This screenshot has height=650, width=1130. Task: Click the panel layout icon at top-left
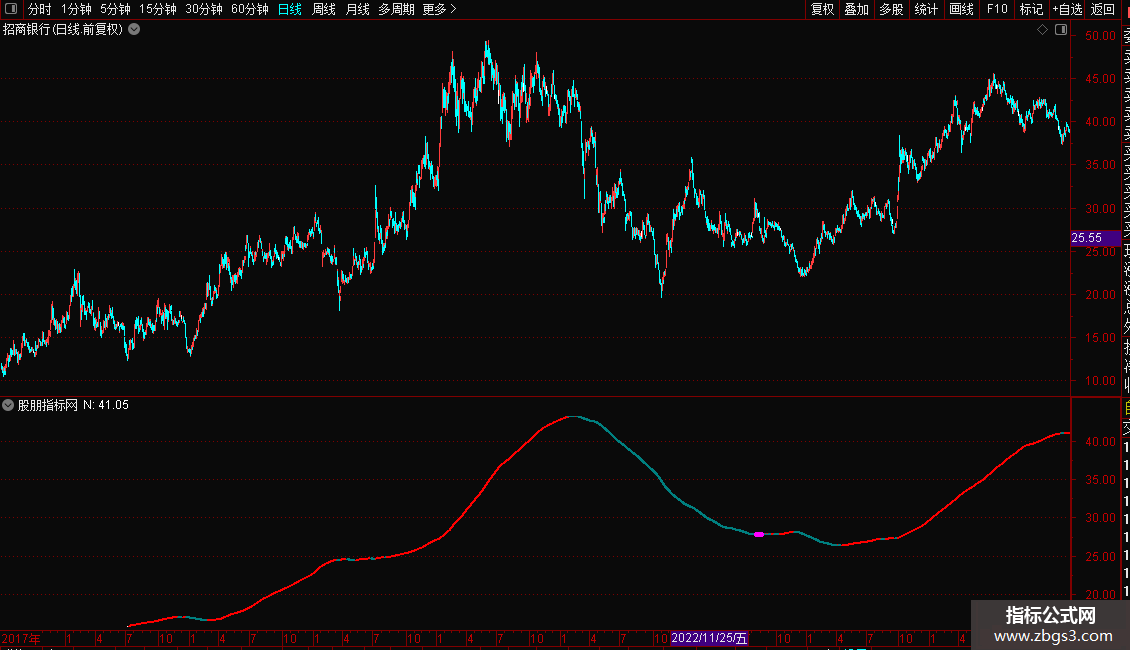point(11,9)
